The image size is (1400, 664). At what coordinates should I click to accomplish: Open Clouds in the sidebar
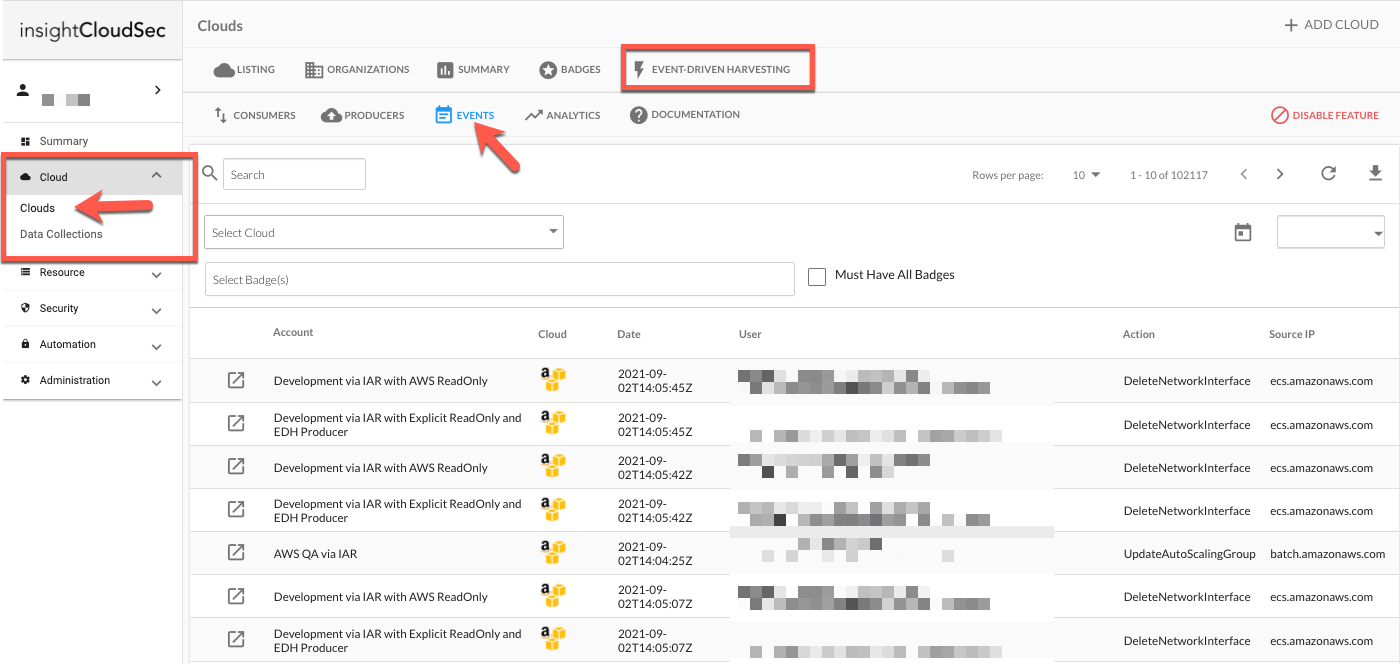click(x=37, y=208)
